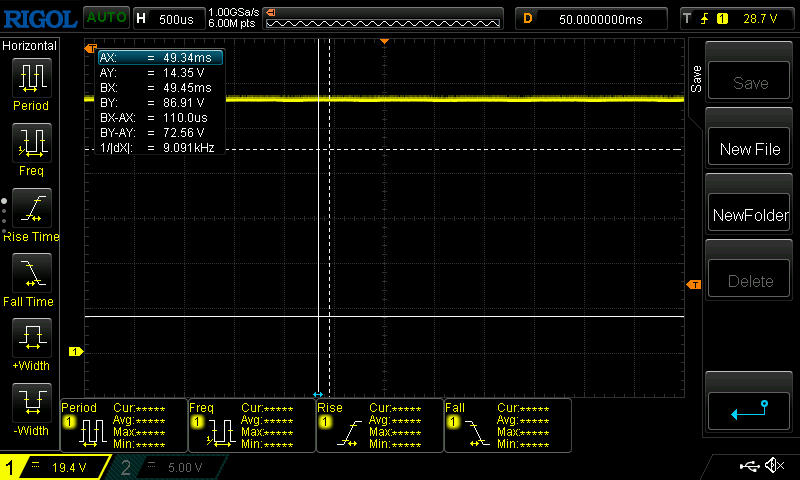Viewport: 800px width, 480px height.
Task: Click the USB status icon
Action: pos(749,465)
